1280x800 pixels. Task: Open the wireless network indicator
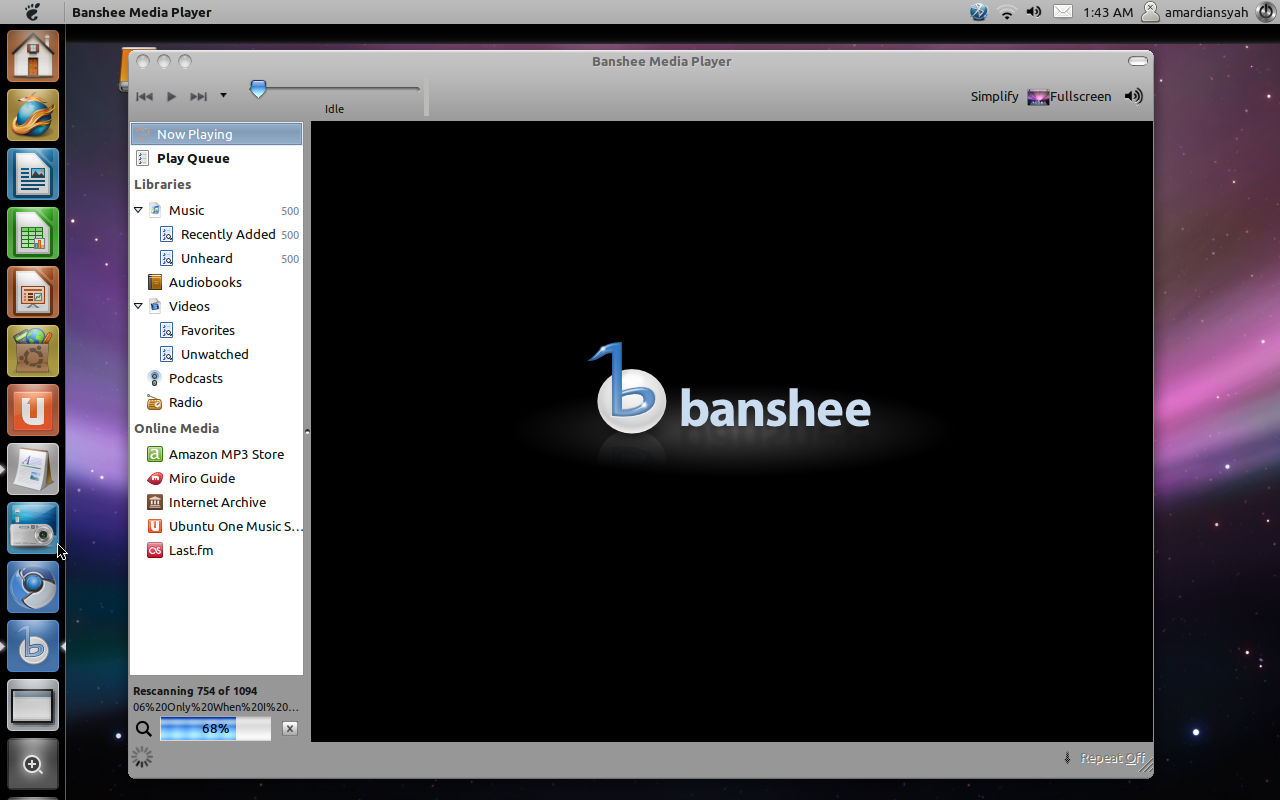tap(1007, 12)
